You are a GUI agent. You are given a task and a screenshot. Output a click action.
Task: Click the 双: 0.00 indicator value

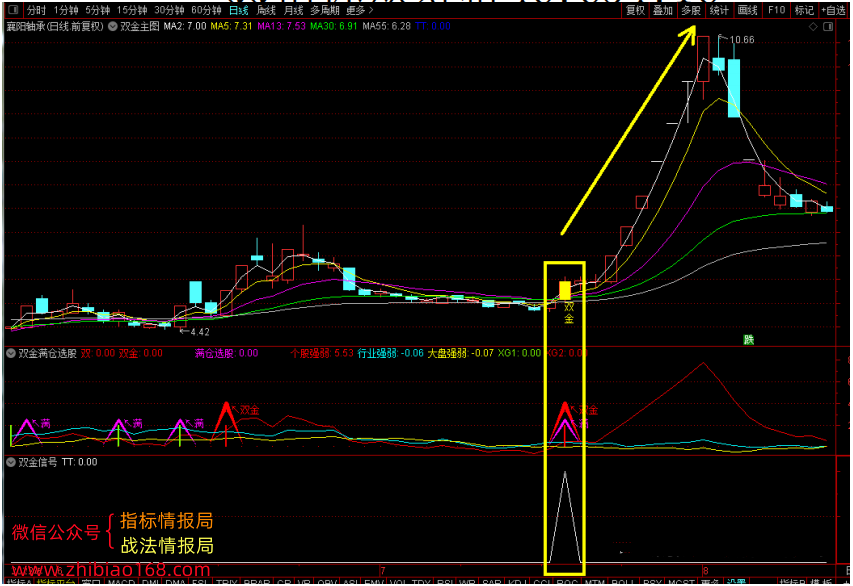coord(98,353)
